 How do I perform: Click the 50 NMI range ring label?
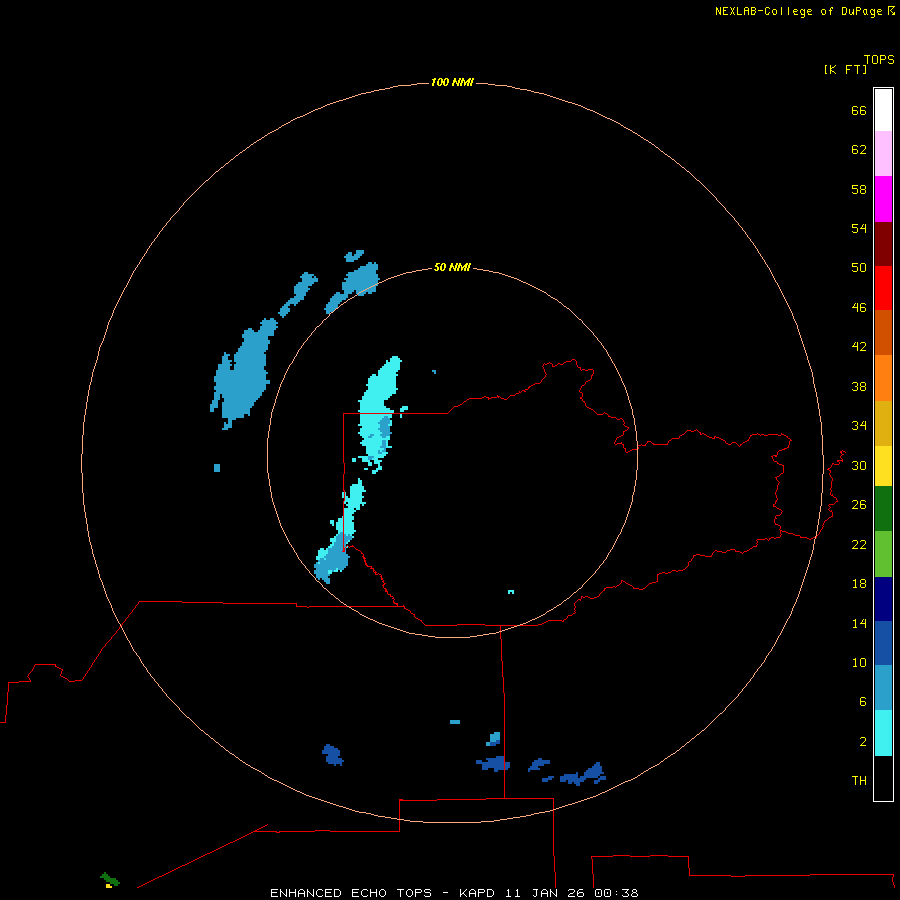point(452,267)
